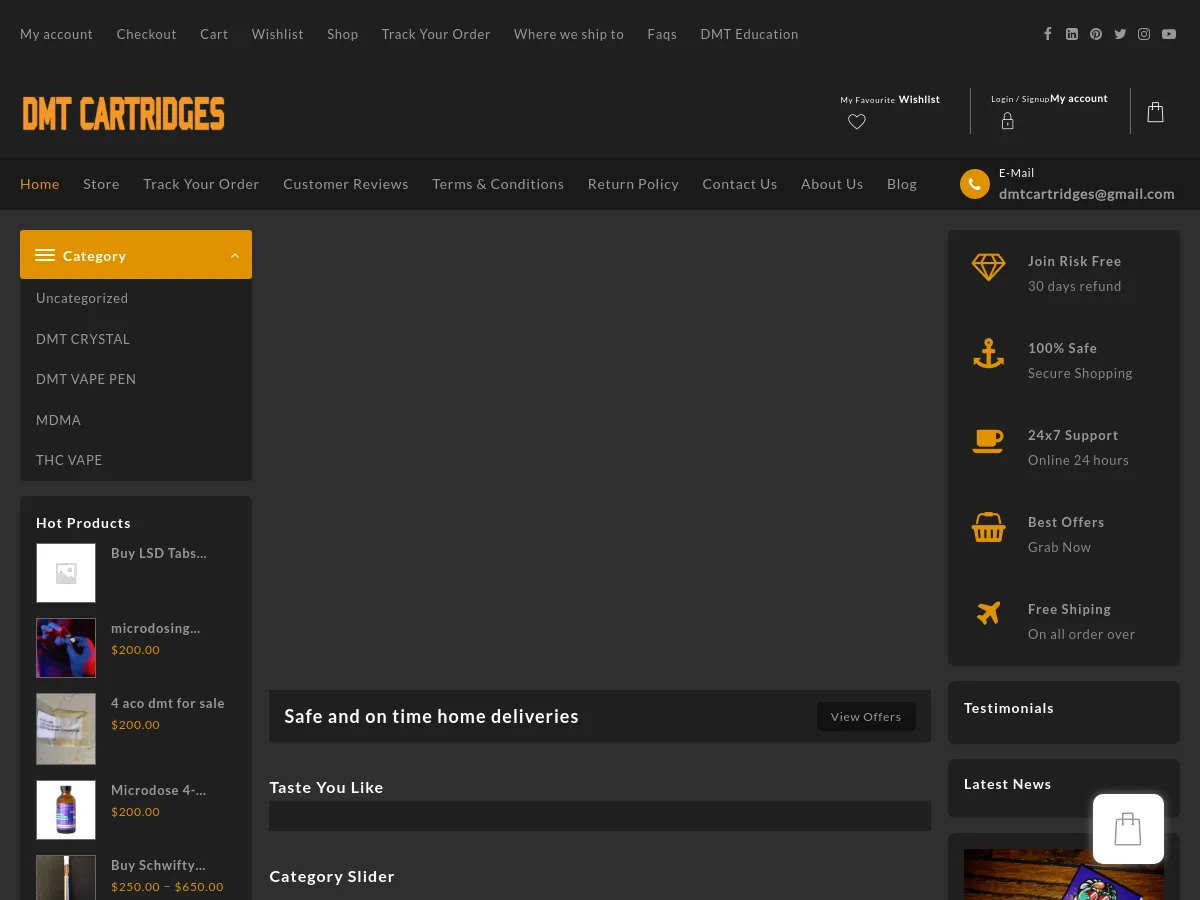Image resolution: width=1200 pixels, height=900 pixels.
Task: Open the Pinterest social link icon
Action: pos(1096,34)
